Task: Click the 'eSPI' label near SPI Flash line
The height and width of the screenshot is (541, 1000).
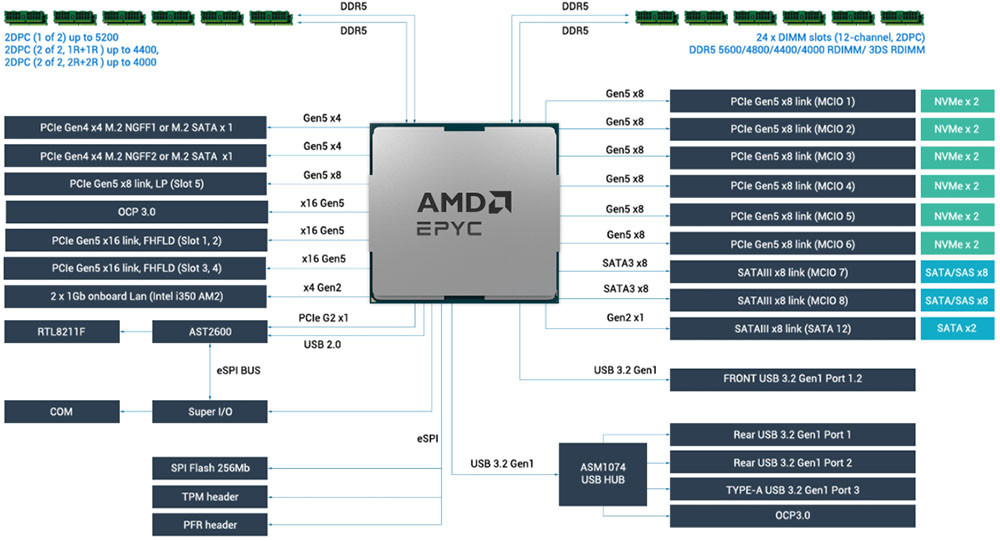Action: click(x=428, y=439)
